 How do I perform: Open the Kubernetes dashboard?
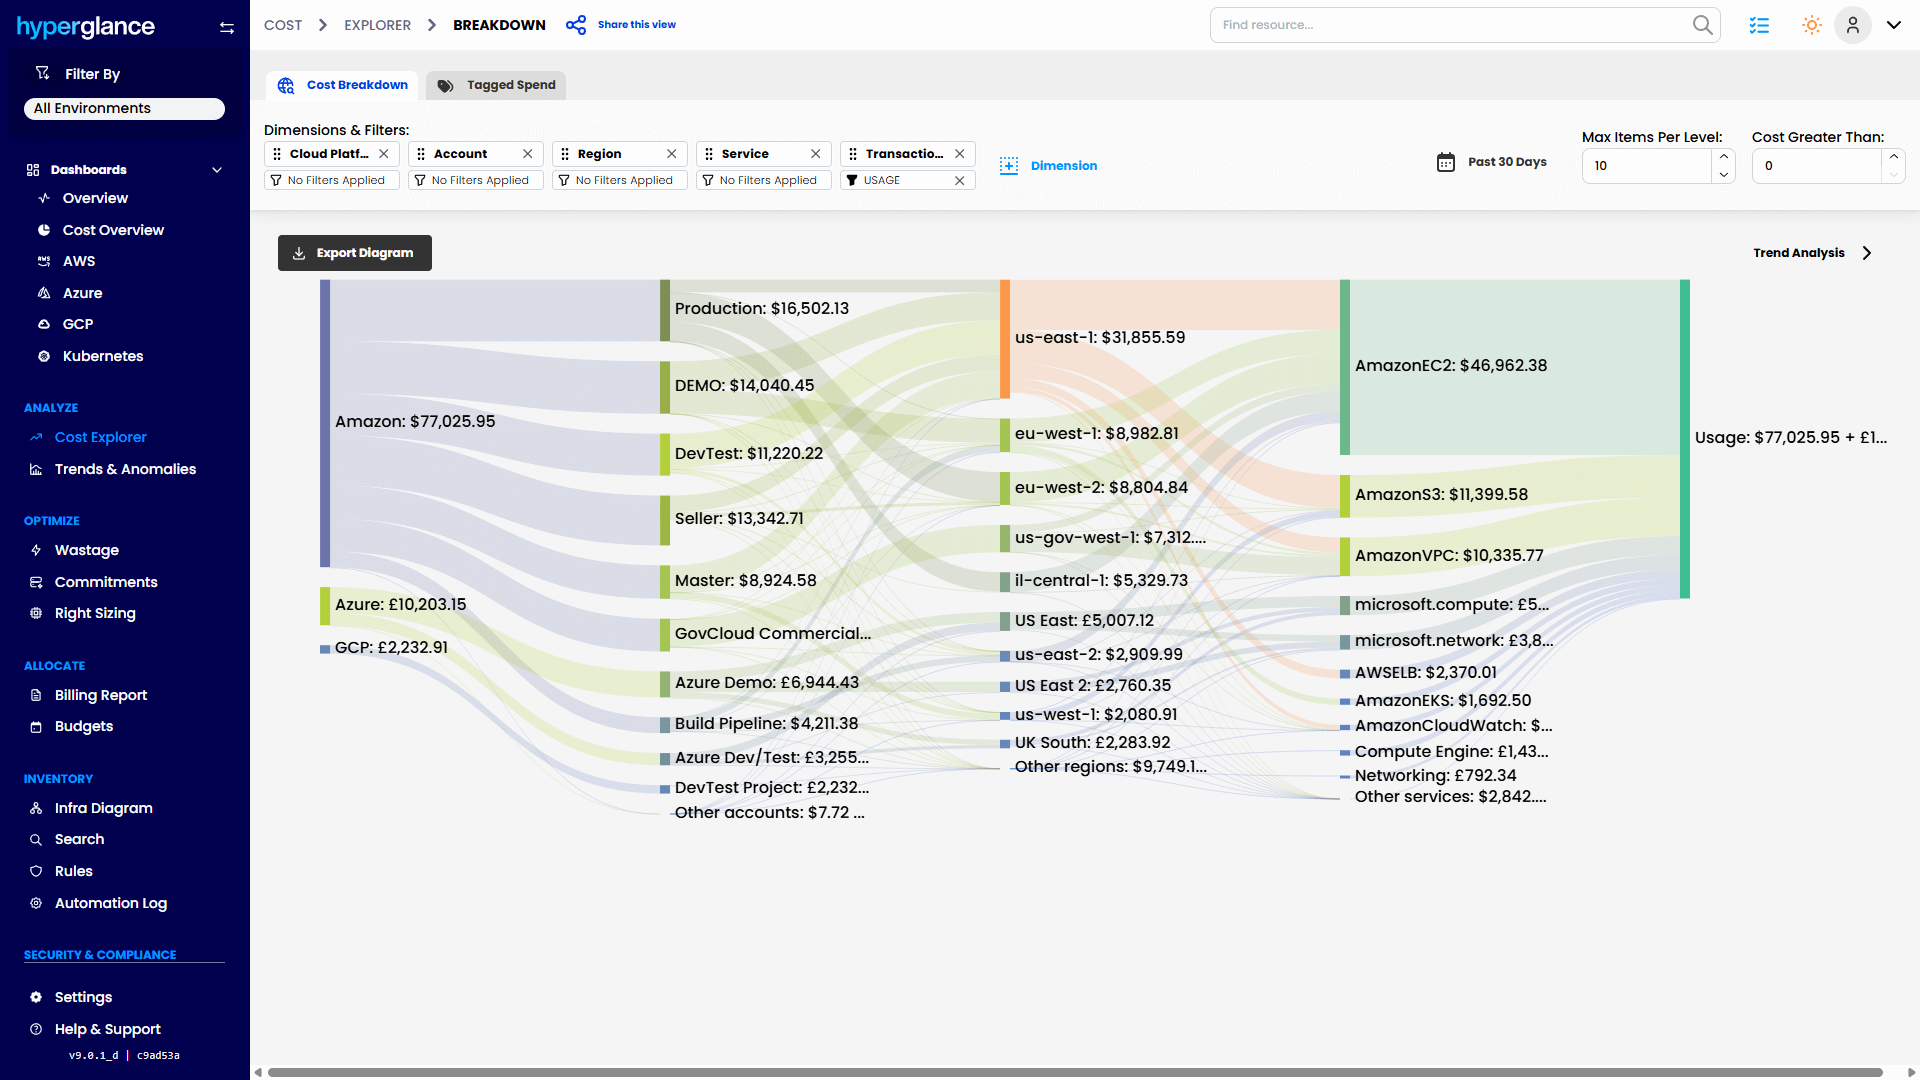pos(103,356)
